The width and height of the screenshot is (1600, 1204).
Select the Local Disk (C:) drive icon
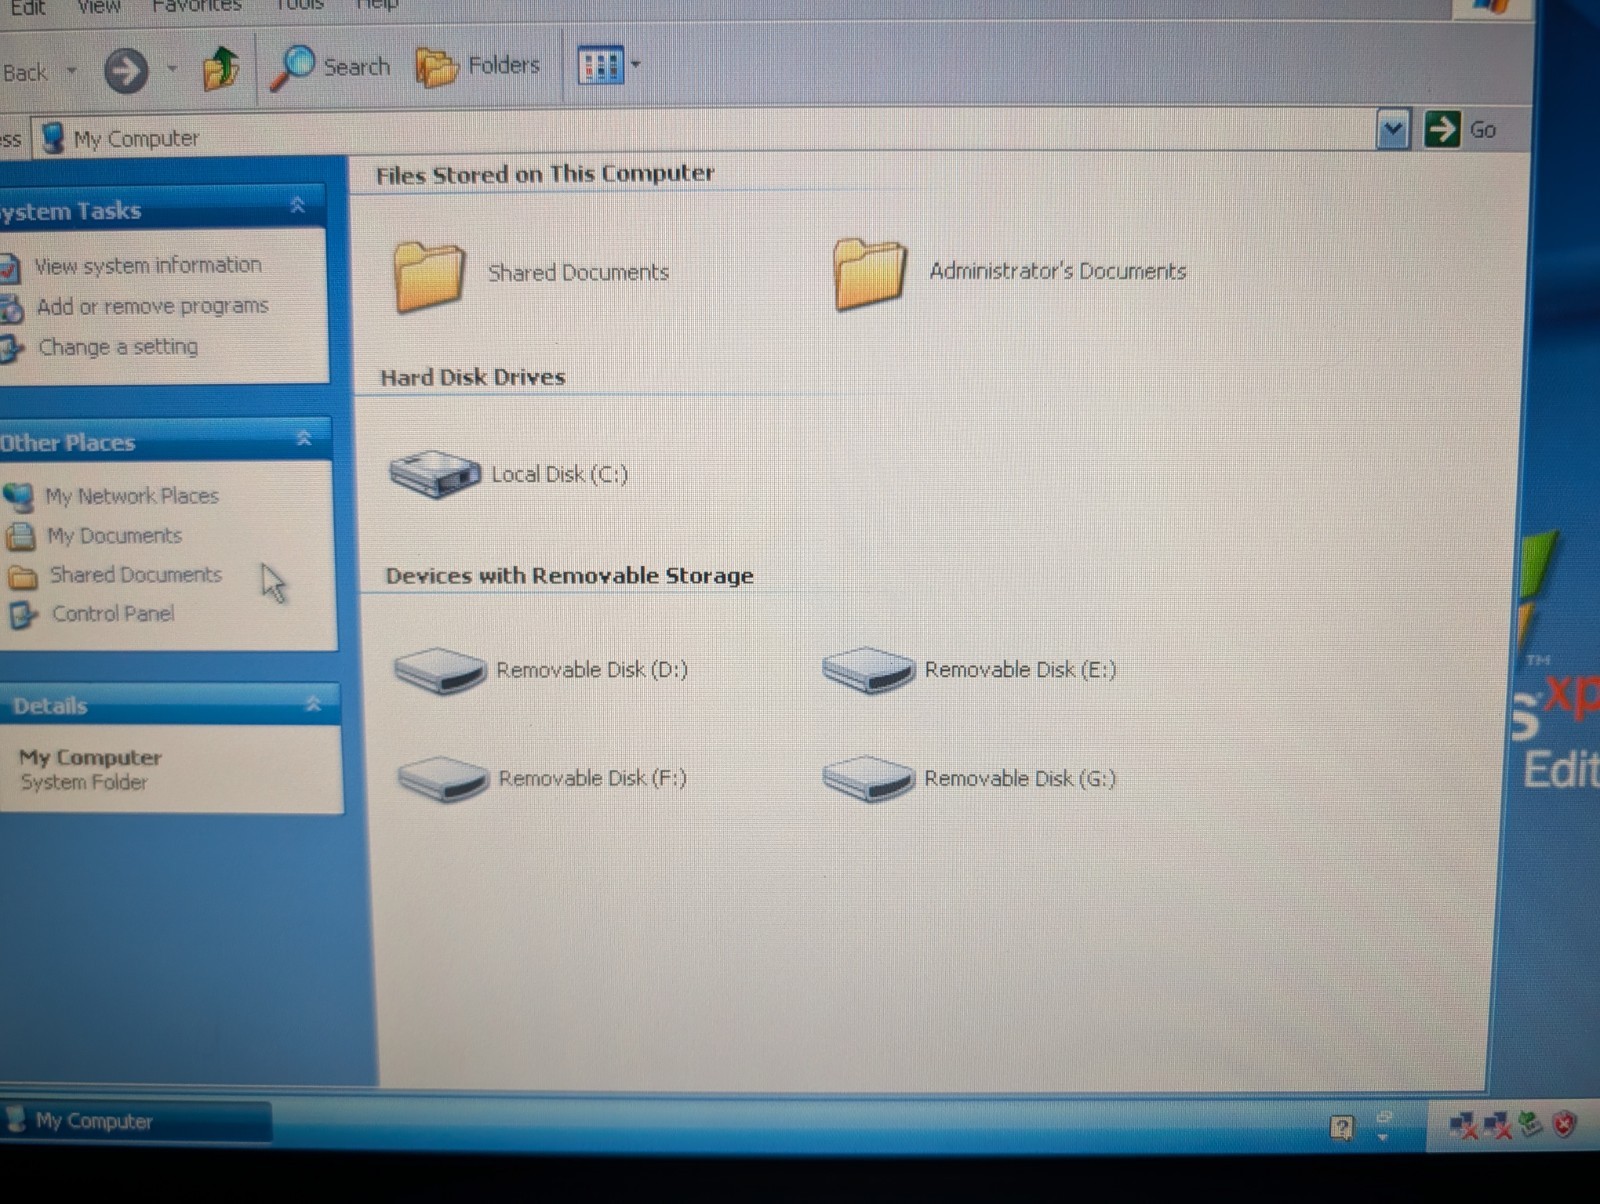[x=435, y=474]
